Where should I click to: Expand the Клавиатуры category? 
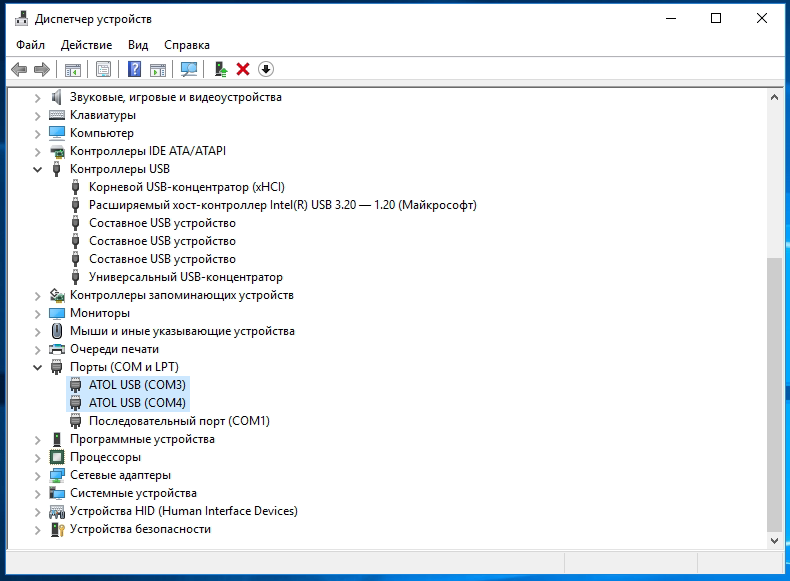point(38,115)
